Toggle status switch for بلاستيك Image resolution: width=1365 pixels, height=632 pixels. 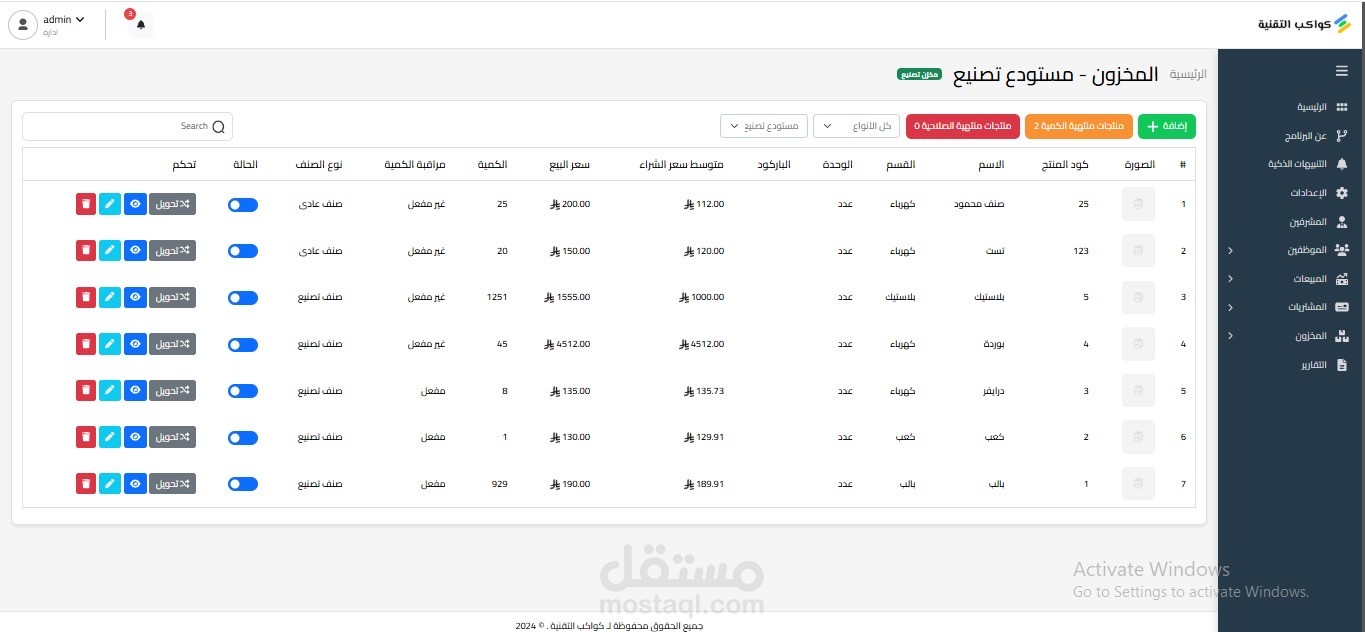pos(243,297)
